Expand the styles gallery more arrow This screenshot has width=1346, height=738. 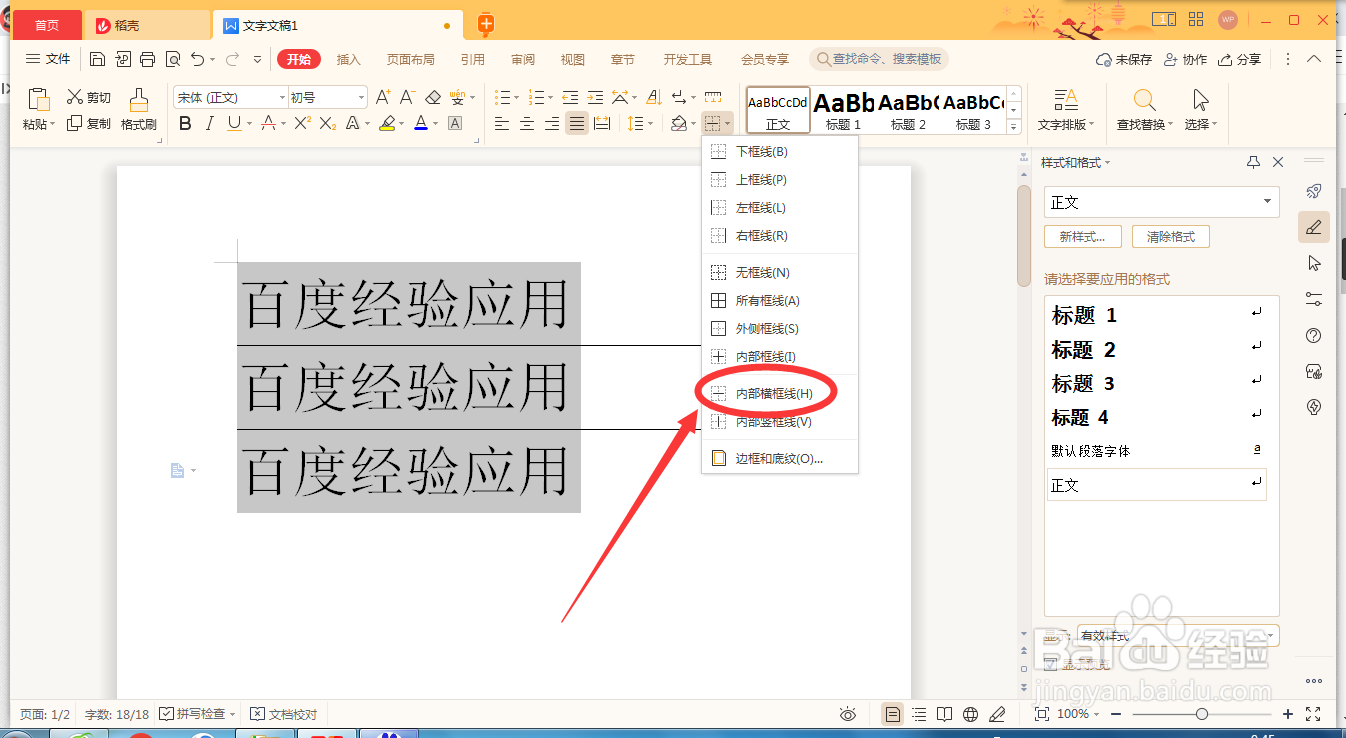(x=1014, y=127)
